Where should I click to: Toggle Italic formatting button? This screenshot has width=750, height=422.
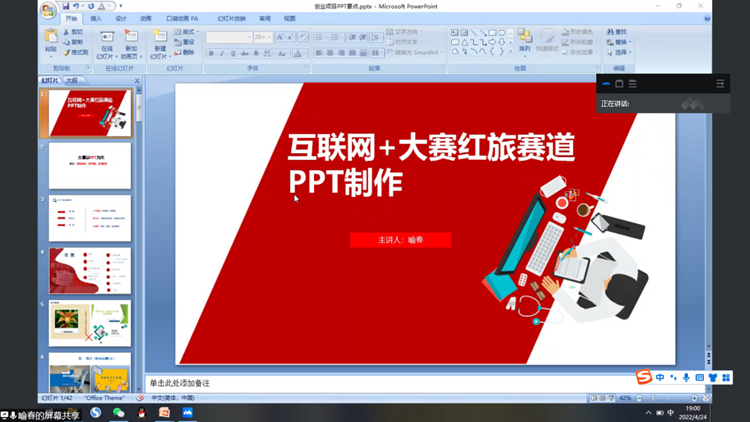click(x=222, y=53)
